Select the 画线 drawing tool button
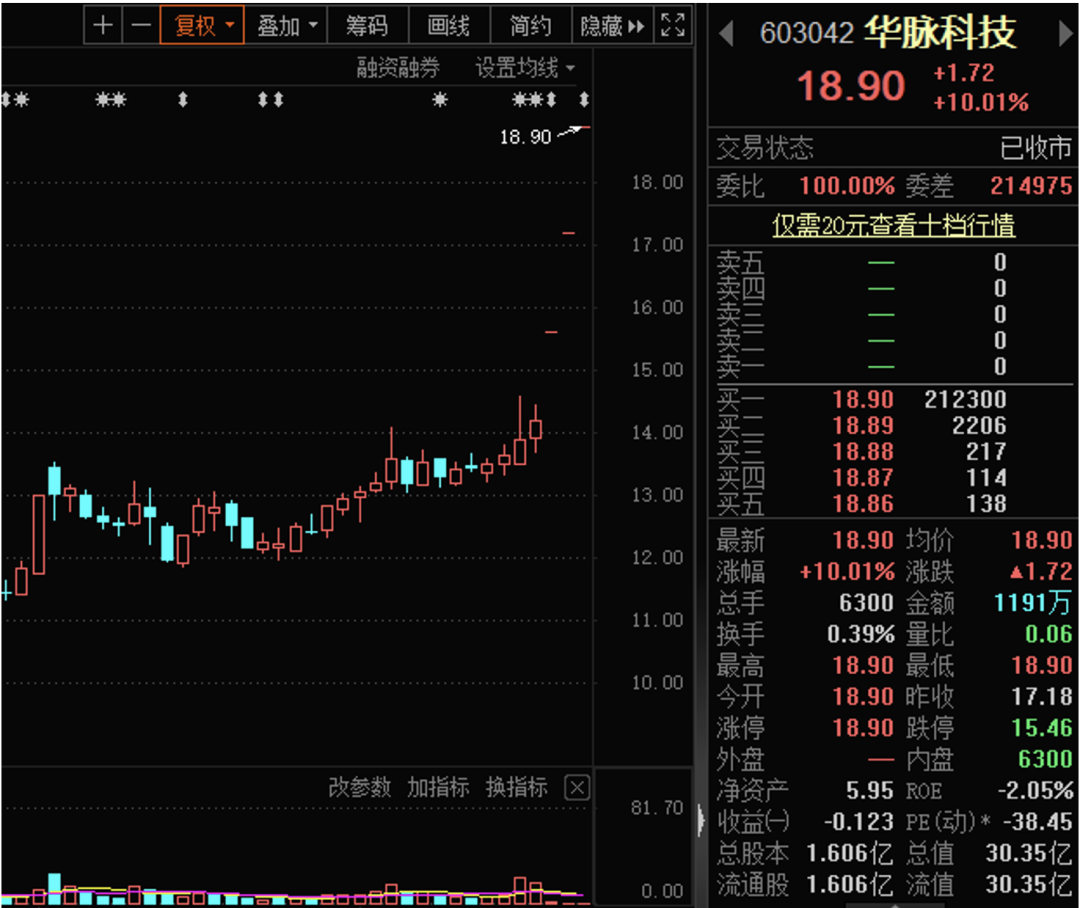The image size is (1080, 908). point(448,25)
